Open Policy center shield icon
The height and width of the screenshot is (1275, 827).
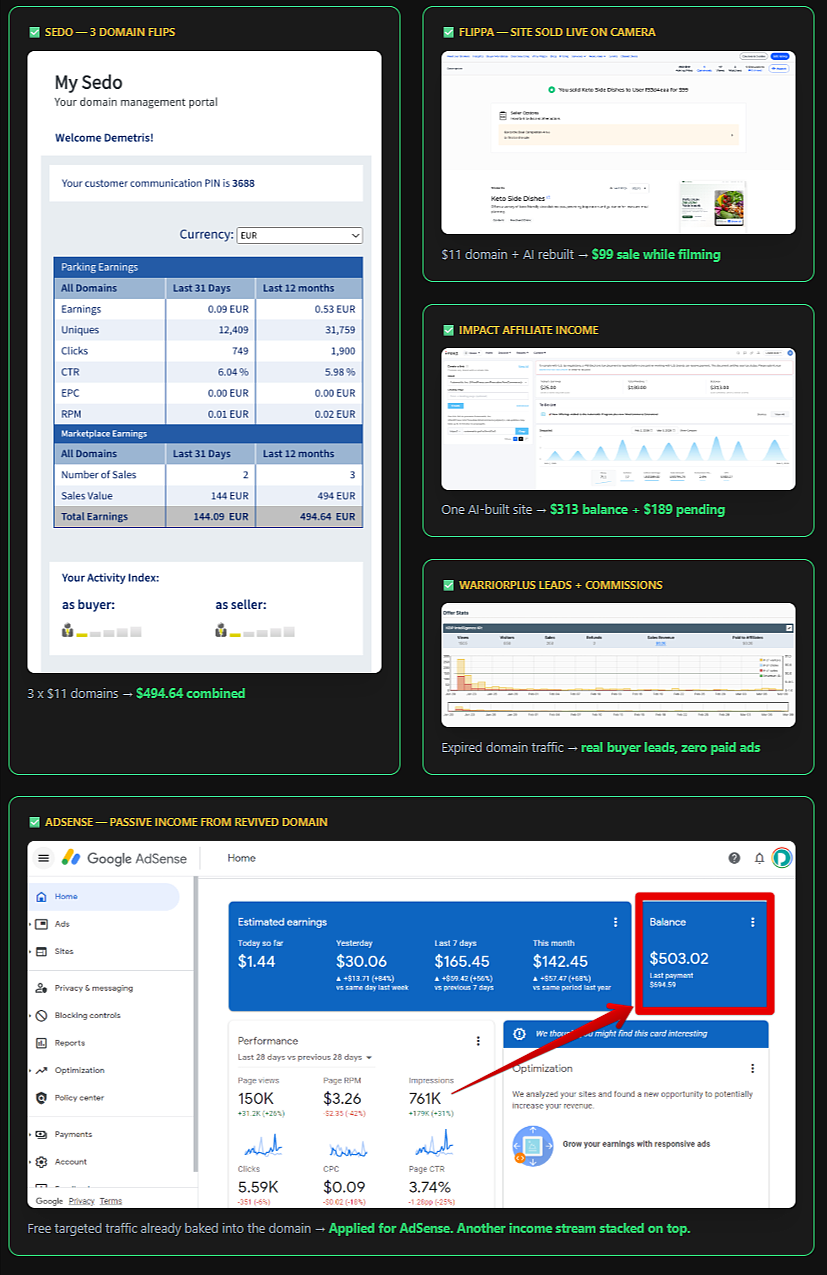pyautogui.click(x=41, y=1098)
